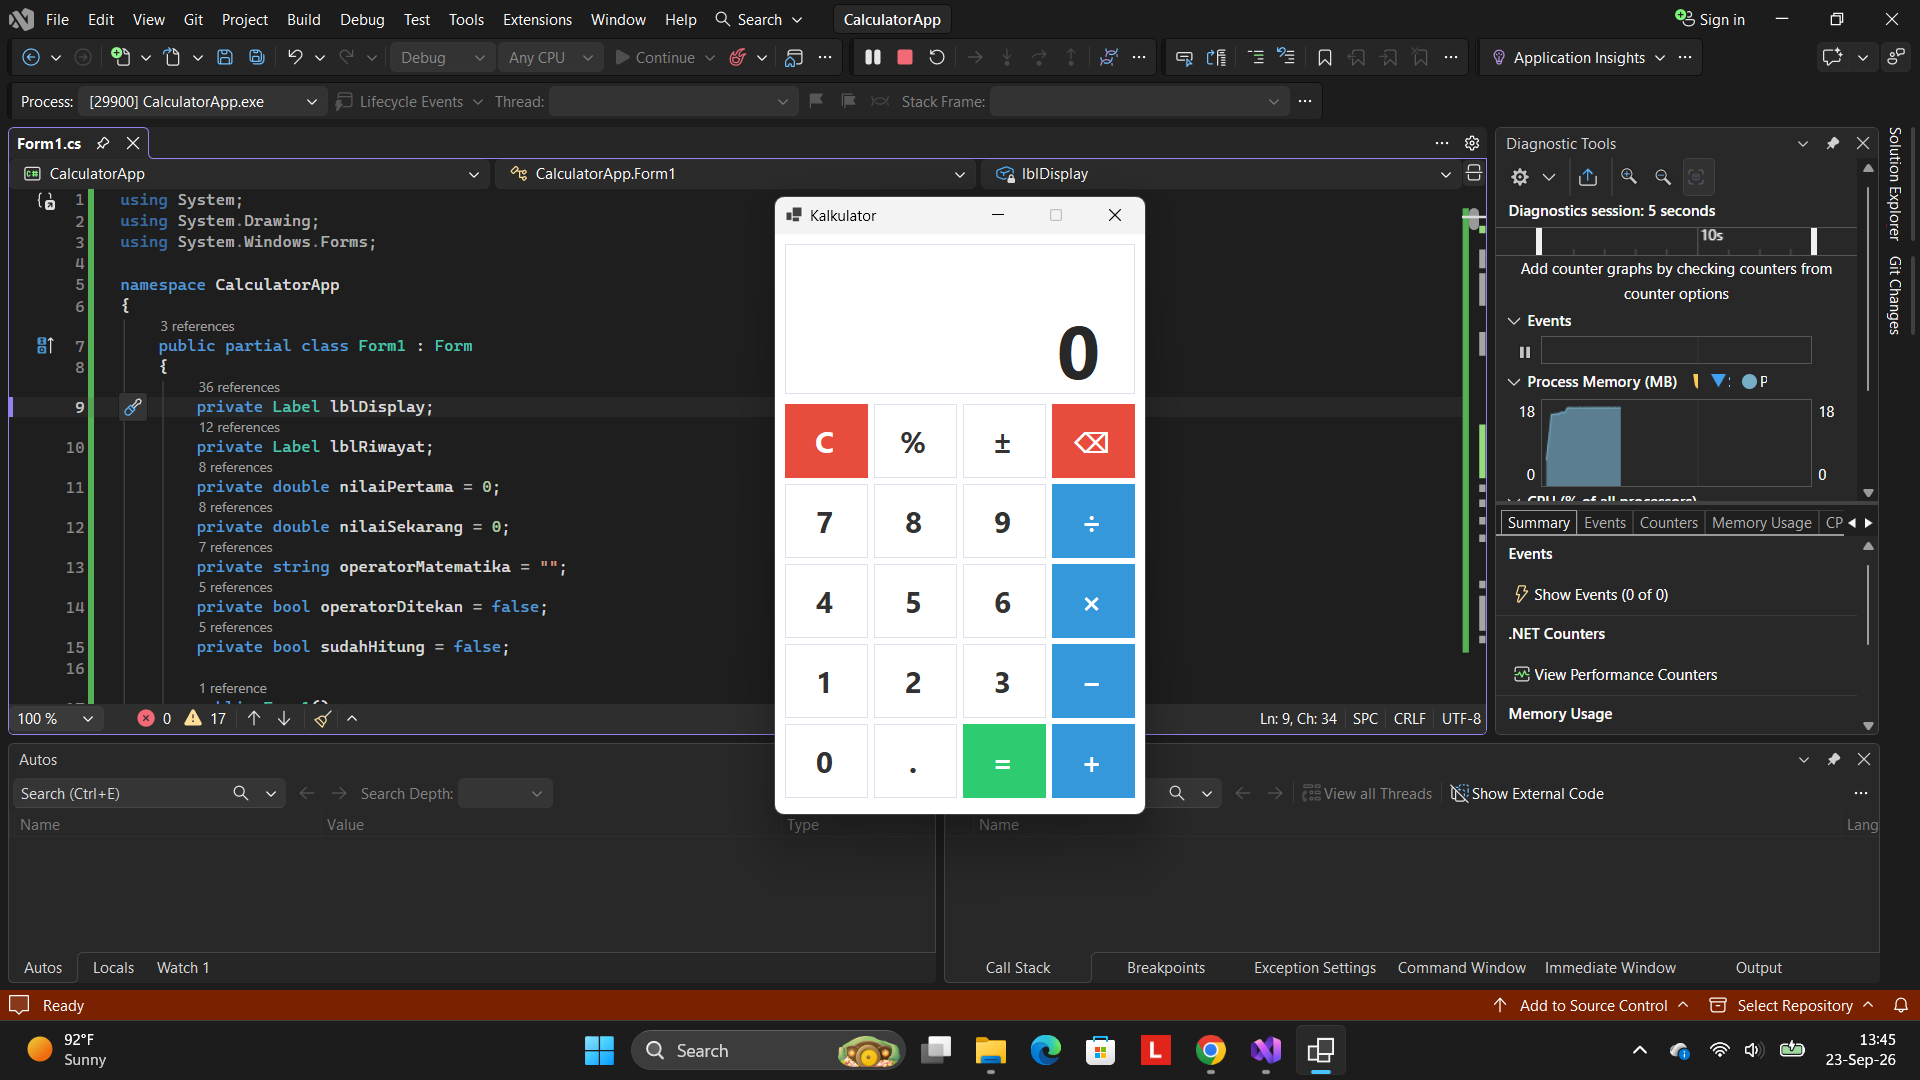The image size is (1920, 1080).
Task: Collapse the Events graph section
Action: [x=1514, y=321]
